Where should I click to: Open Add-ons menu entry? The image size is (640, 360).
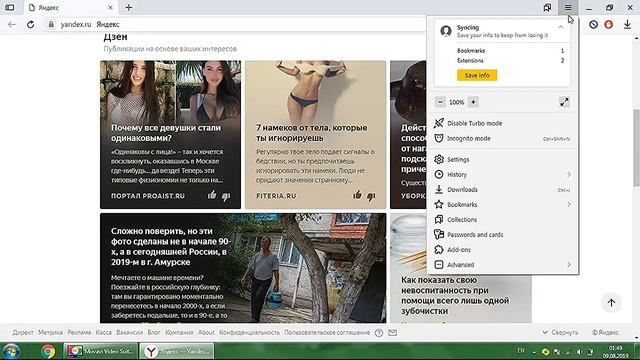click(x=502, y=250)
